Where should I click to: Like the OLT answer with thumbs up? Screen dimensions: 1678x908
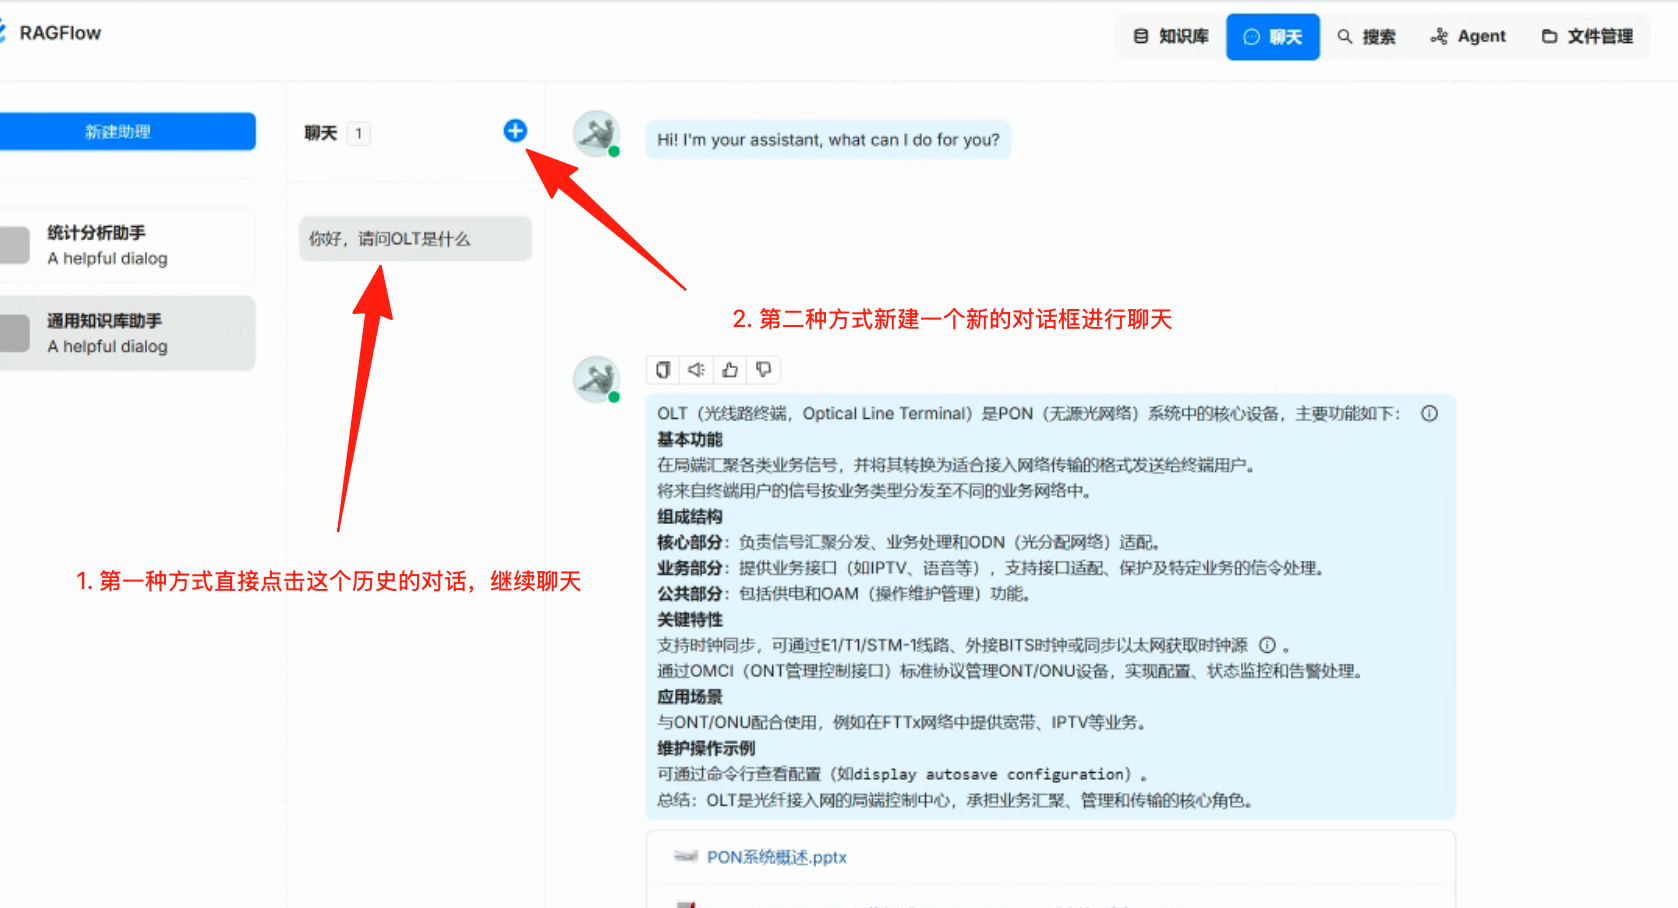(730, 370)
